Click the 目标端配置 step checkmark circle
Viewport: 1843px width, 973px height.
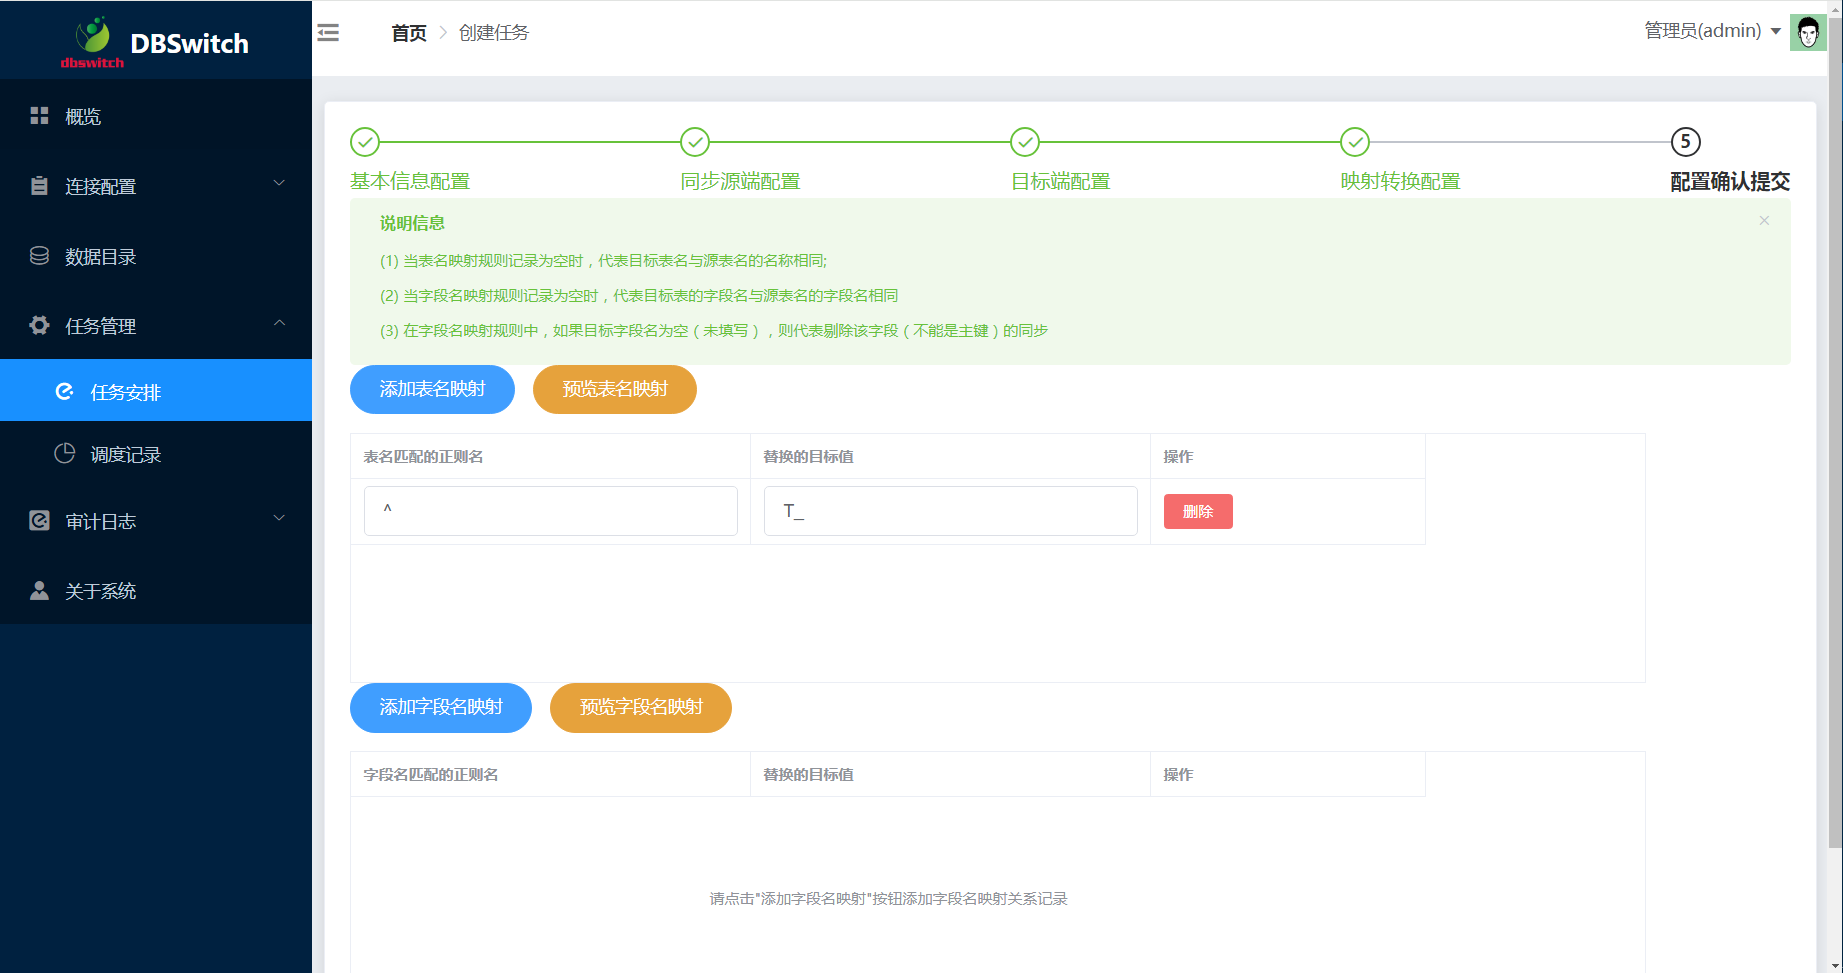1025,142
